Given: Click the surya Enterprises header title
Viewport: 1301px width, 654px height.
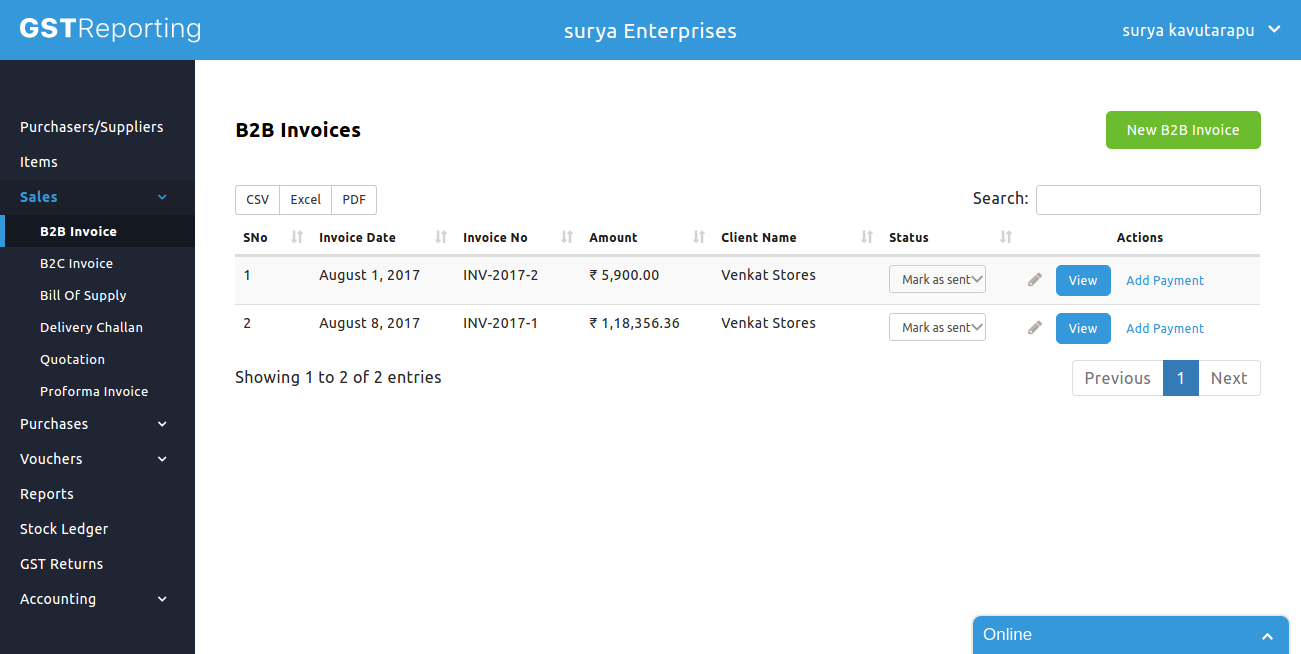Looking at the screenshot, I should pyautogui.click(x=650, y=31).
